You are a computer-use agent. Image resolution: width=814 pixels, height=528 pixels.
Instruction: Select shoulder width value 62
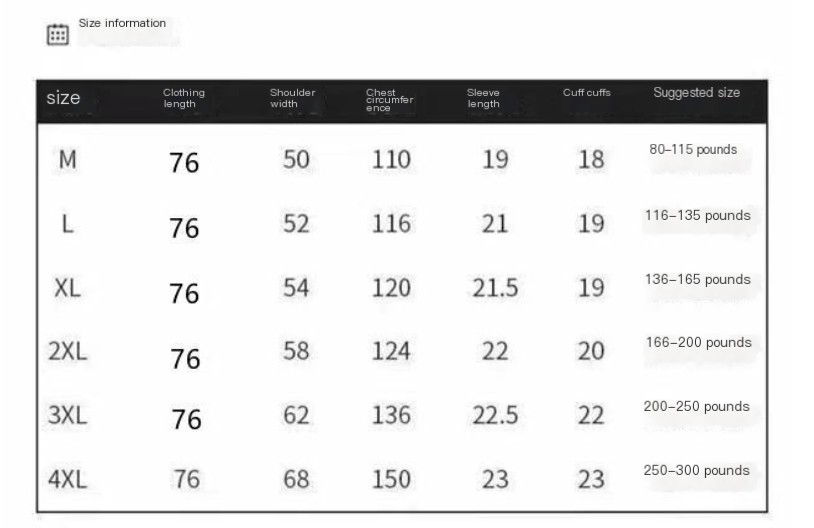pos(296,415)
